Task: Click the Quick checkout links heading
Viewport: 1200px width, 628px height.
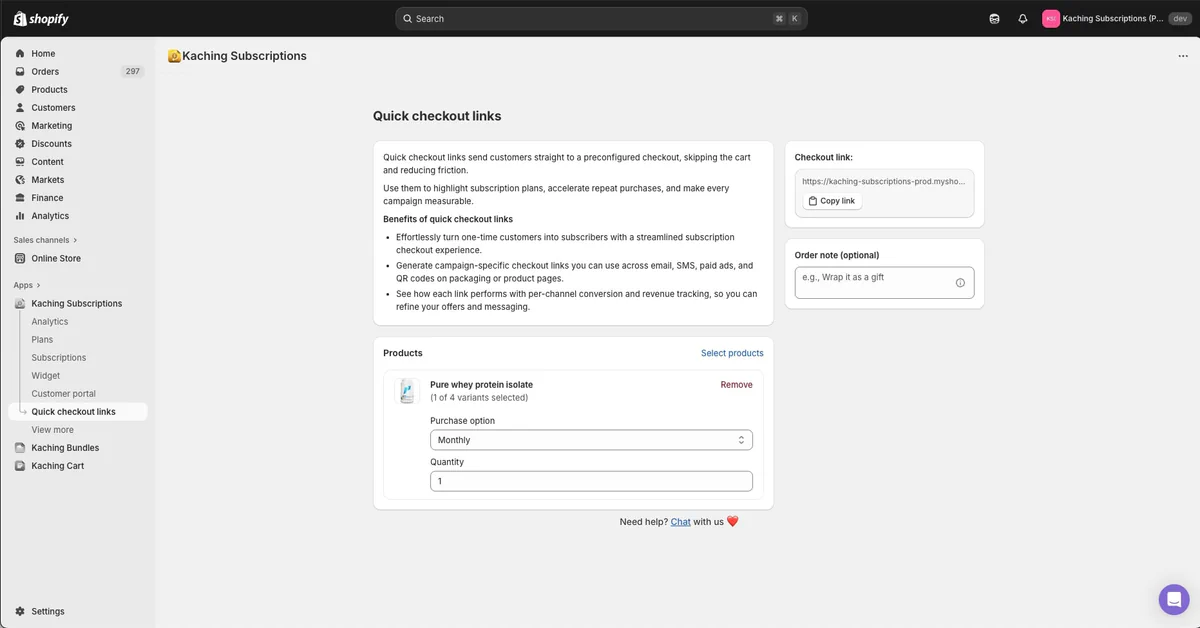Action: point(437,116)
